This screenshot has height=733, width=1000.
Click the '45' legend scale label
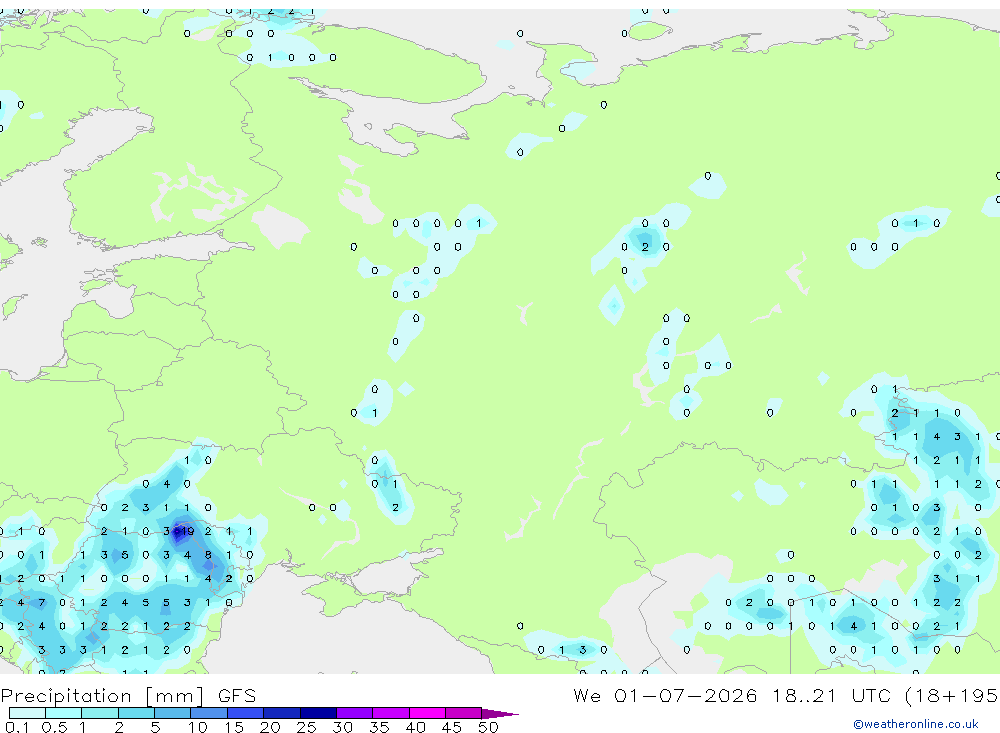[x=452, y=727]
